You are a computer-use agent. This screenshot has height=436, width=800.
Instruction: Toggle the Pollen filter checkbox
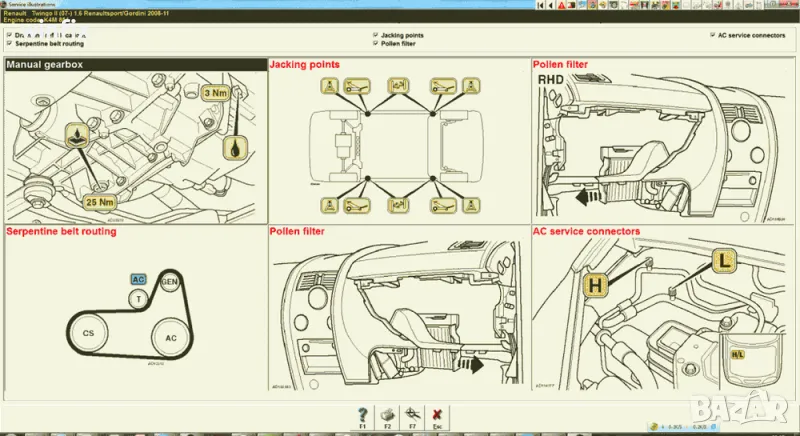click(375, 44)
